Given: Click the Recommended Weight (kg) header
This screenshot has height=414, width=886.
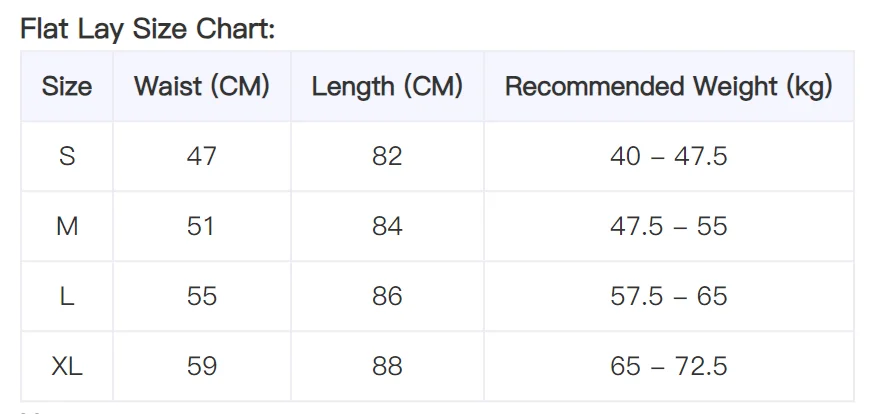Looking at the screenshot, I should pyautogui.click(x=669, y=86).
